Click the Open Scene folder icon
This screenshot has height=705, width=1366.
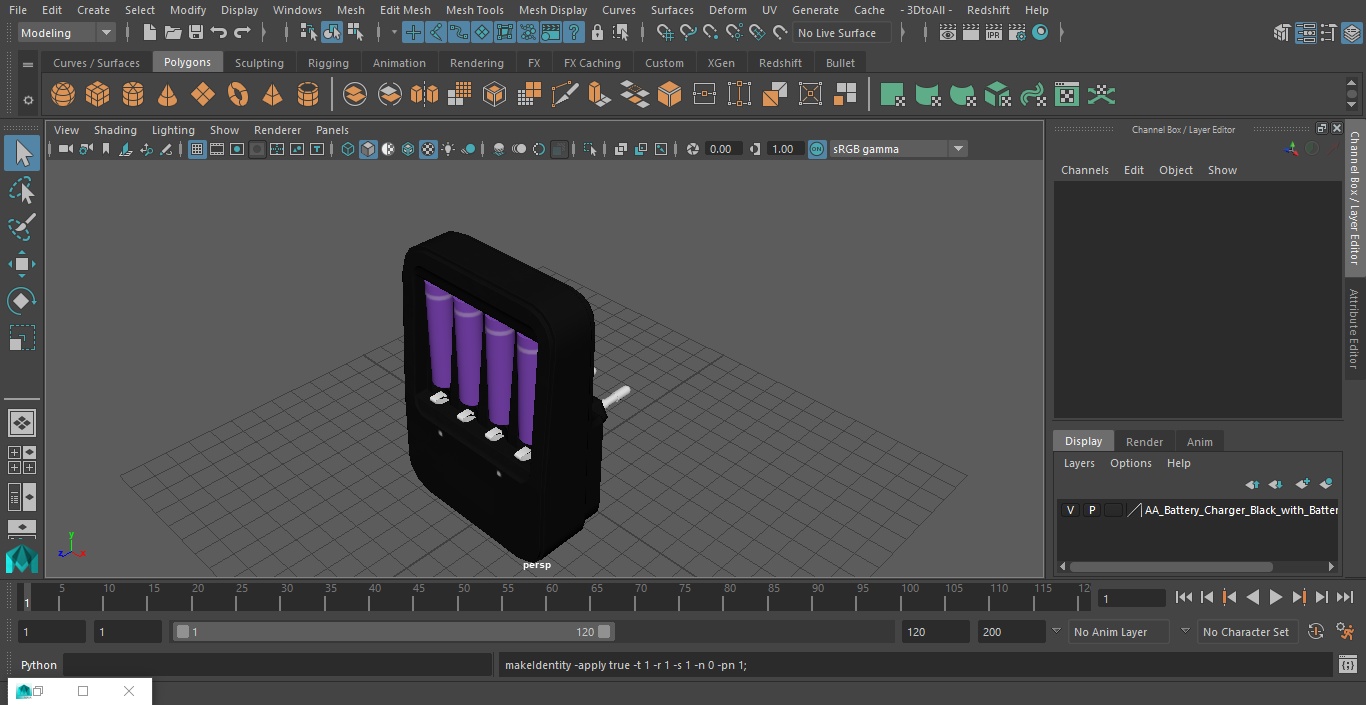click(x=172, y=33)
